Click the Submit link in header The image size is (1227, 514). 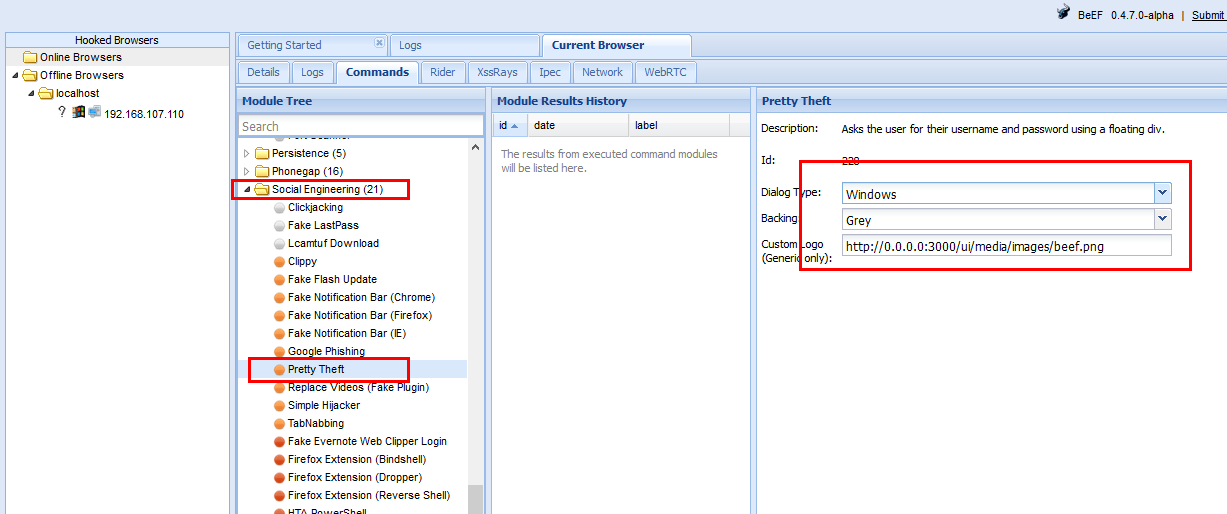click(x=1207, y=15)
